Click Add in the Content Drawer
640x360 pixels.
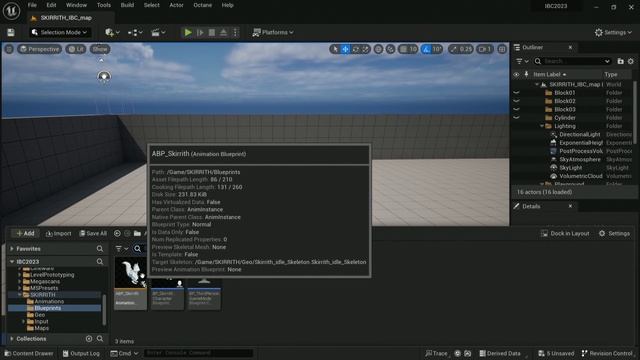tap(25, 233)
